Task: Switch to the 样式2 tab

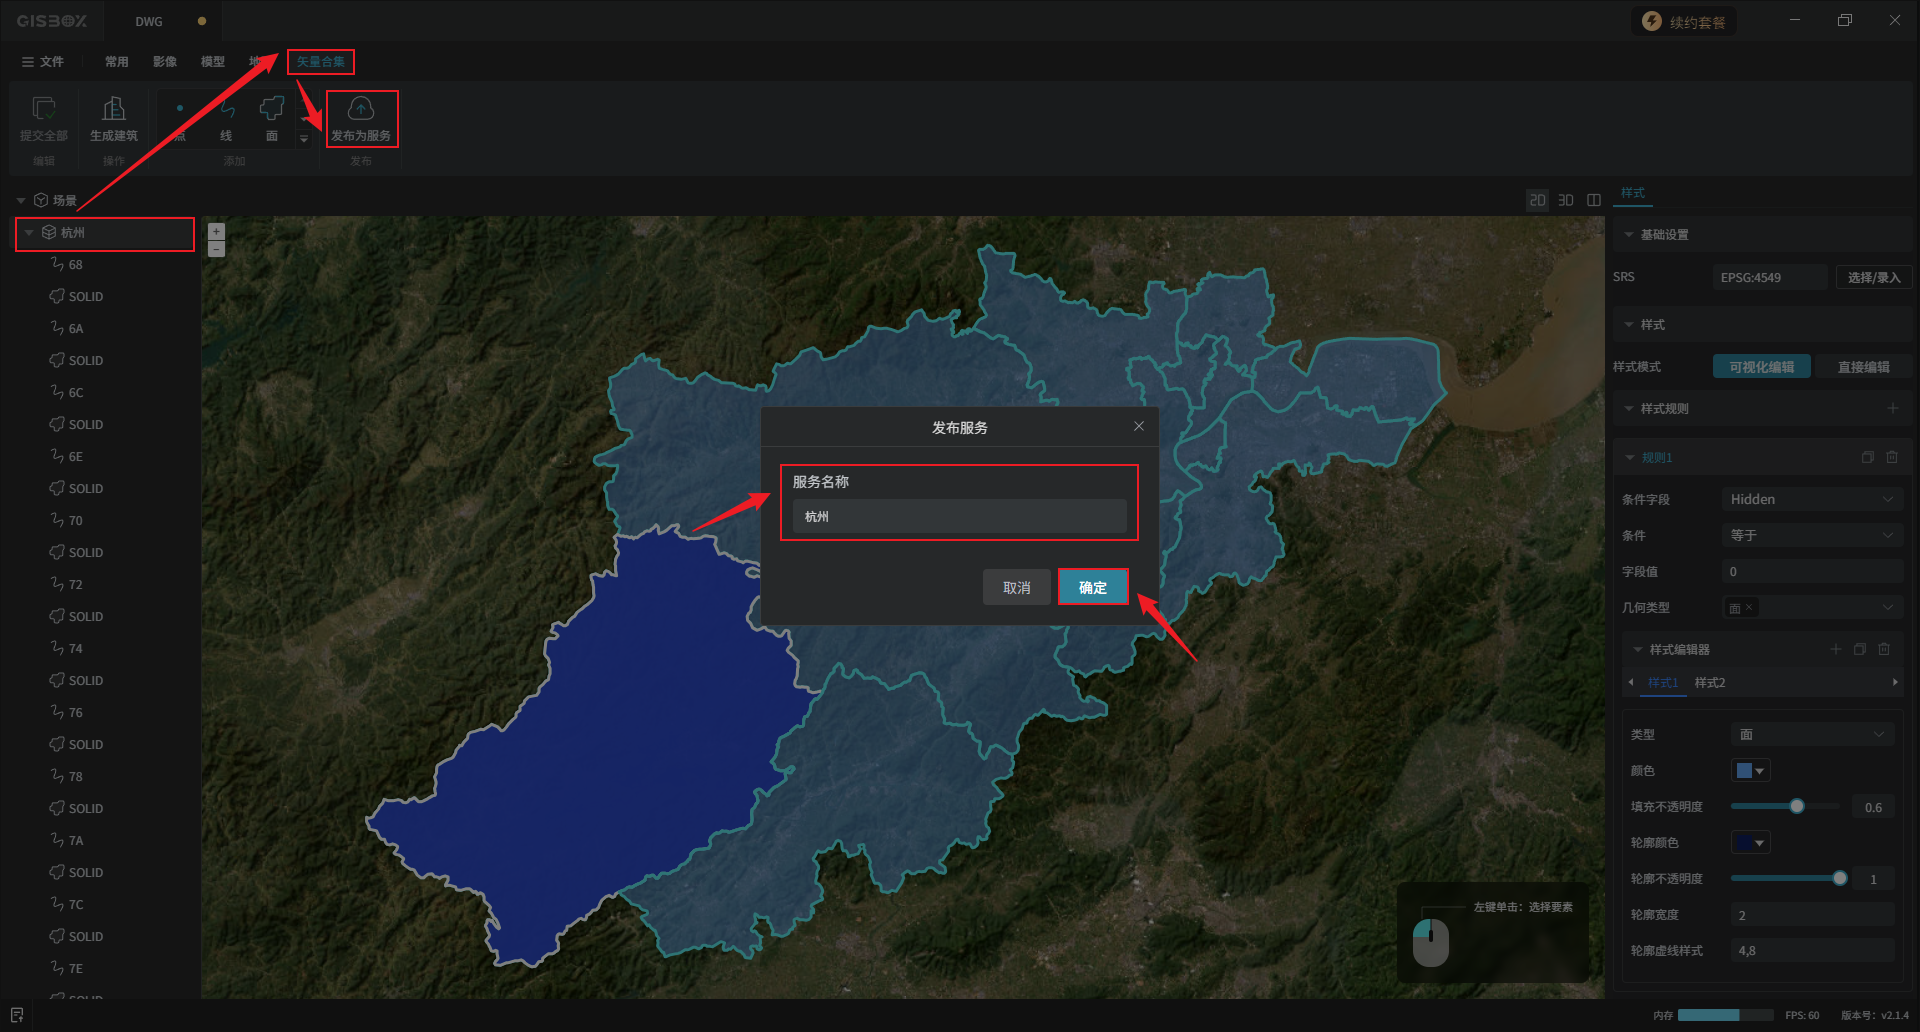Action: 1709,683
